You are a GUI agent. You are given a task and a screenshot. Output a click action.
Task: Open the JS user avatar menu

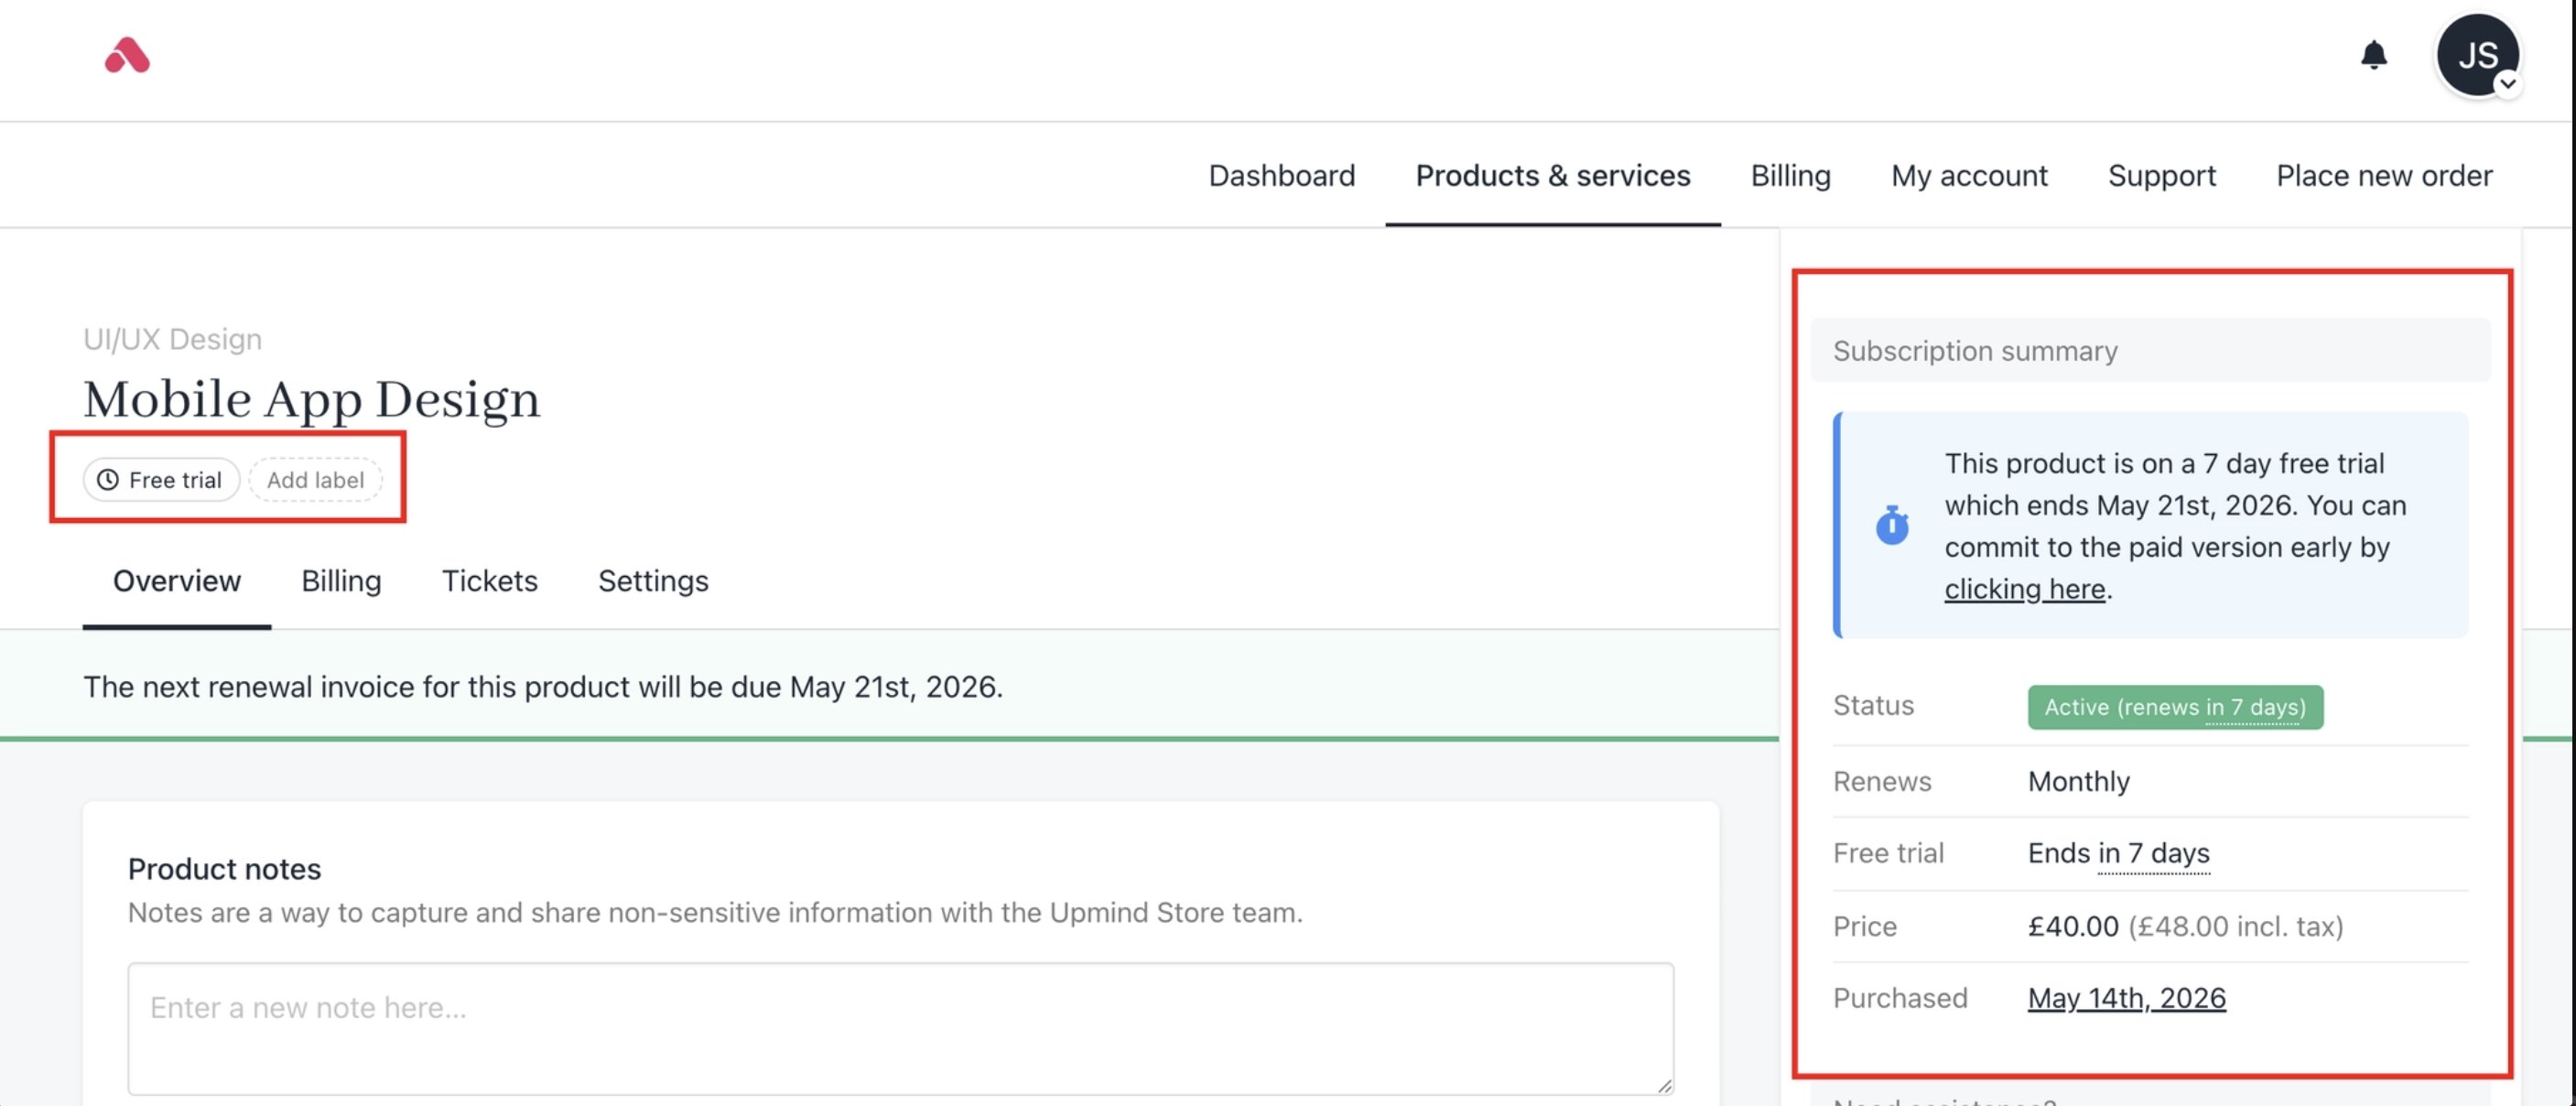pos(2477,56)
